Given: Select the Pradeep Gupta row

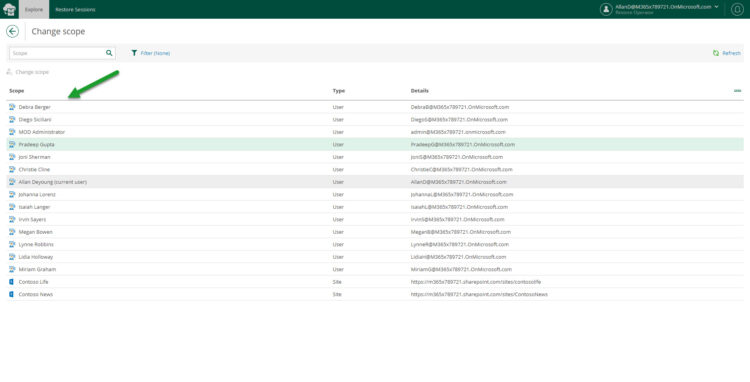Looking at the screenshot, I should point(375,144).
